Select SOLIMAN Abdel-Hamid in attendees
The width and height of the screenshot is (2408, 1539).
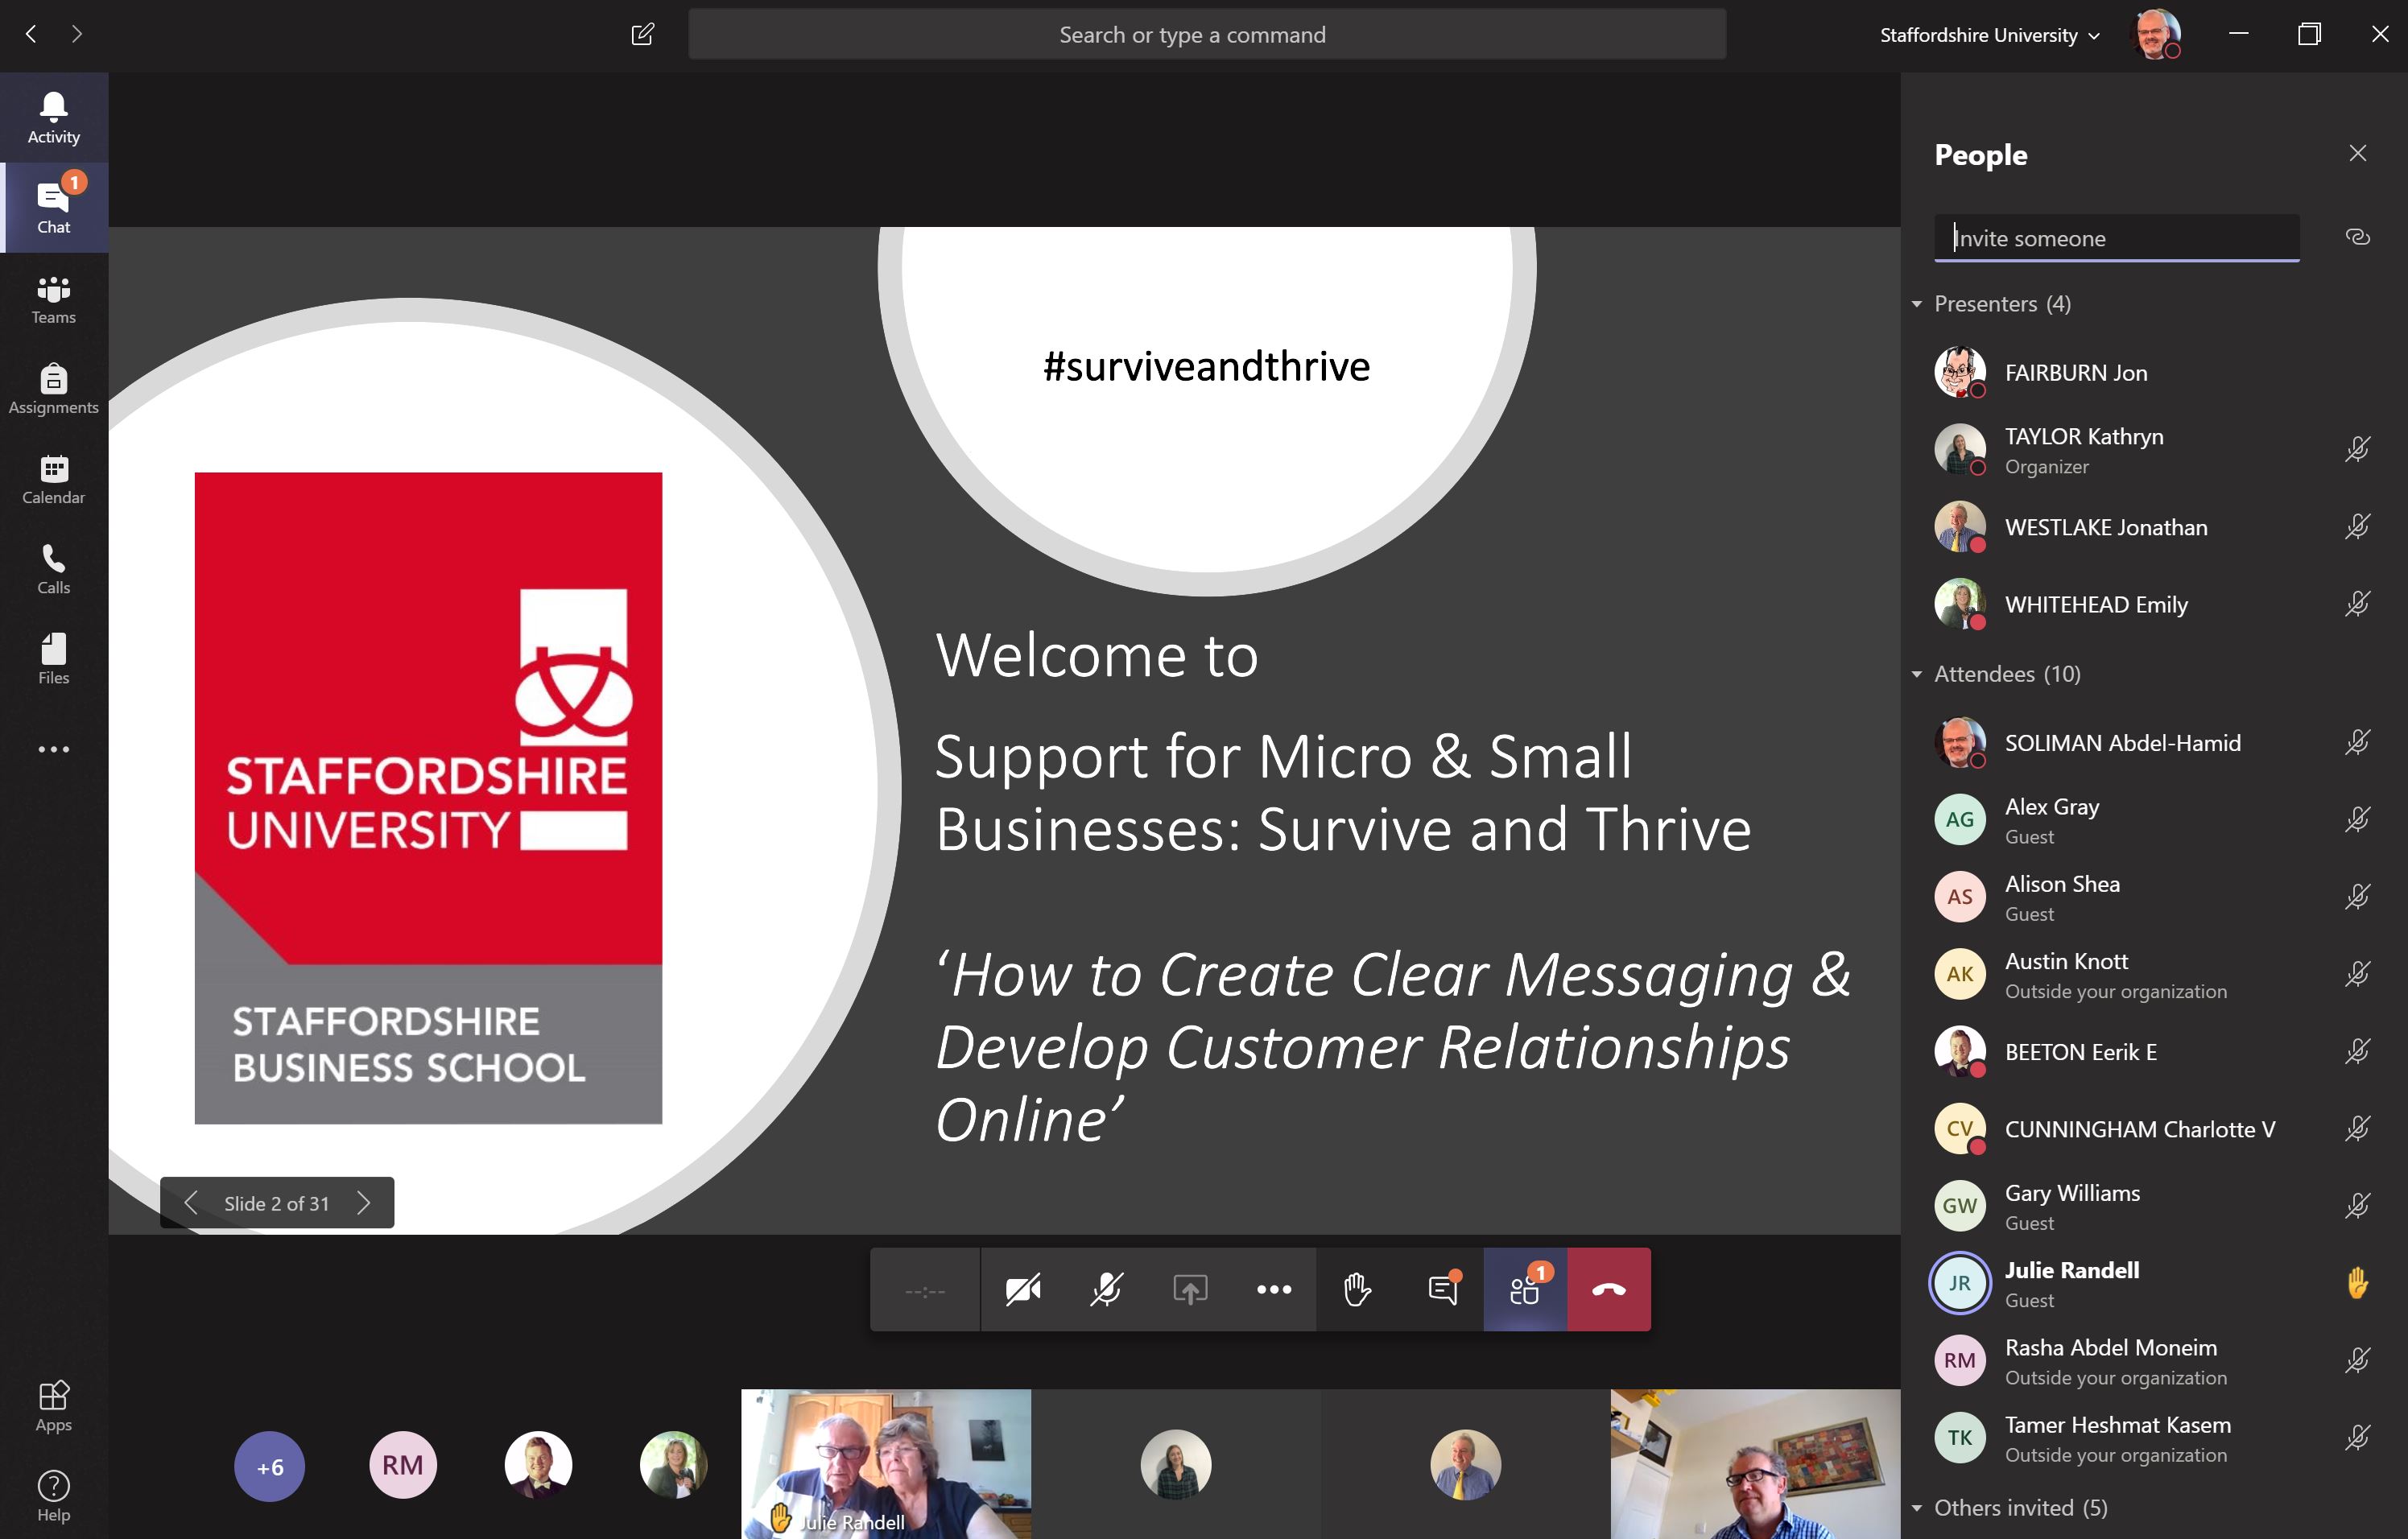(2154, 742)
